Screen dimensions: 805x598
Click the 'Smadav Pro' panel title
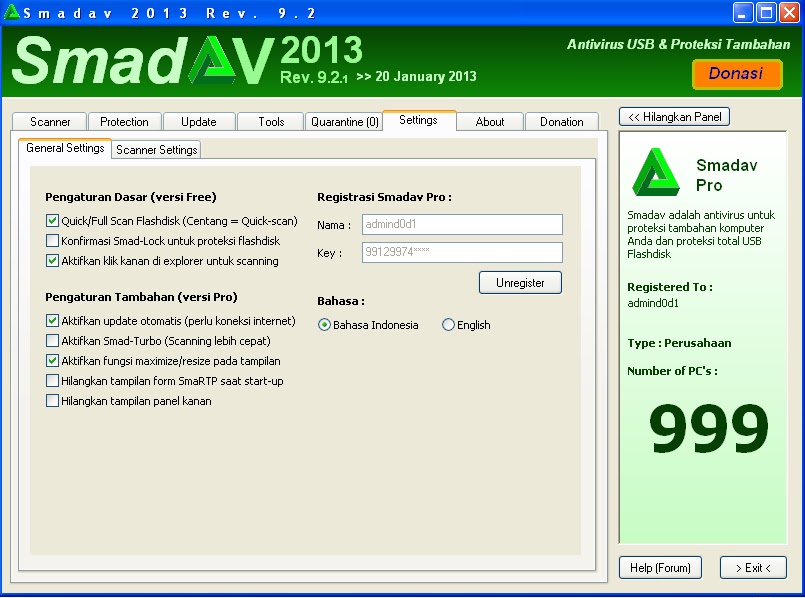(726, 175)
